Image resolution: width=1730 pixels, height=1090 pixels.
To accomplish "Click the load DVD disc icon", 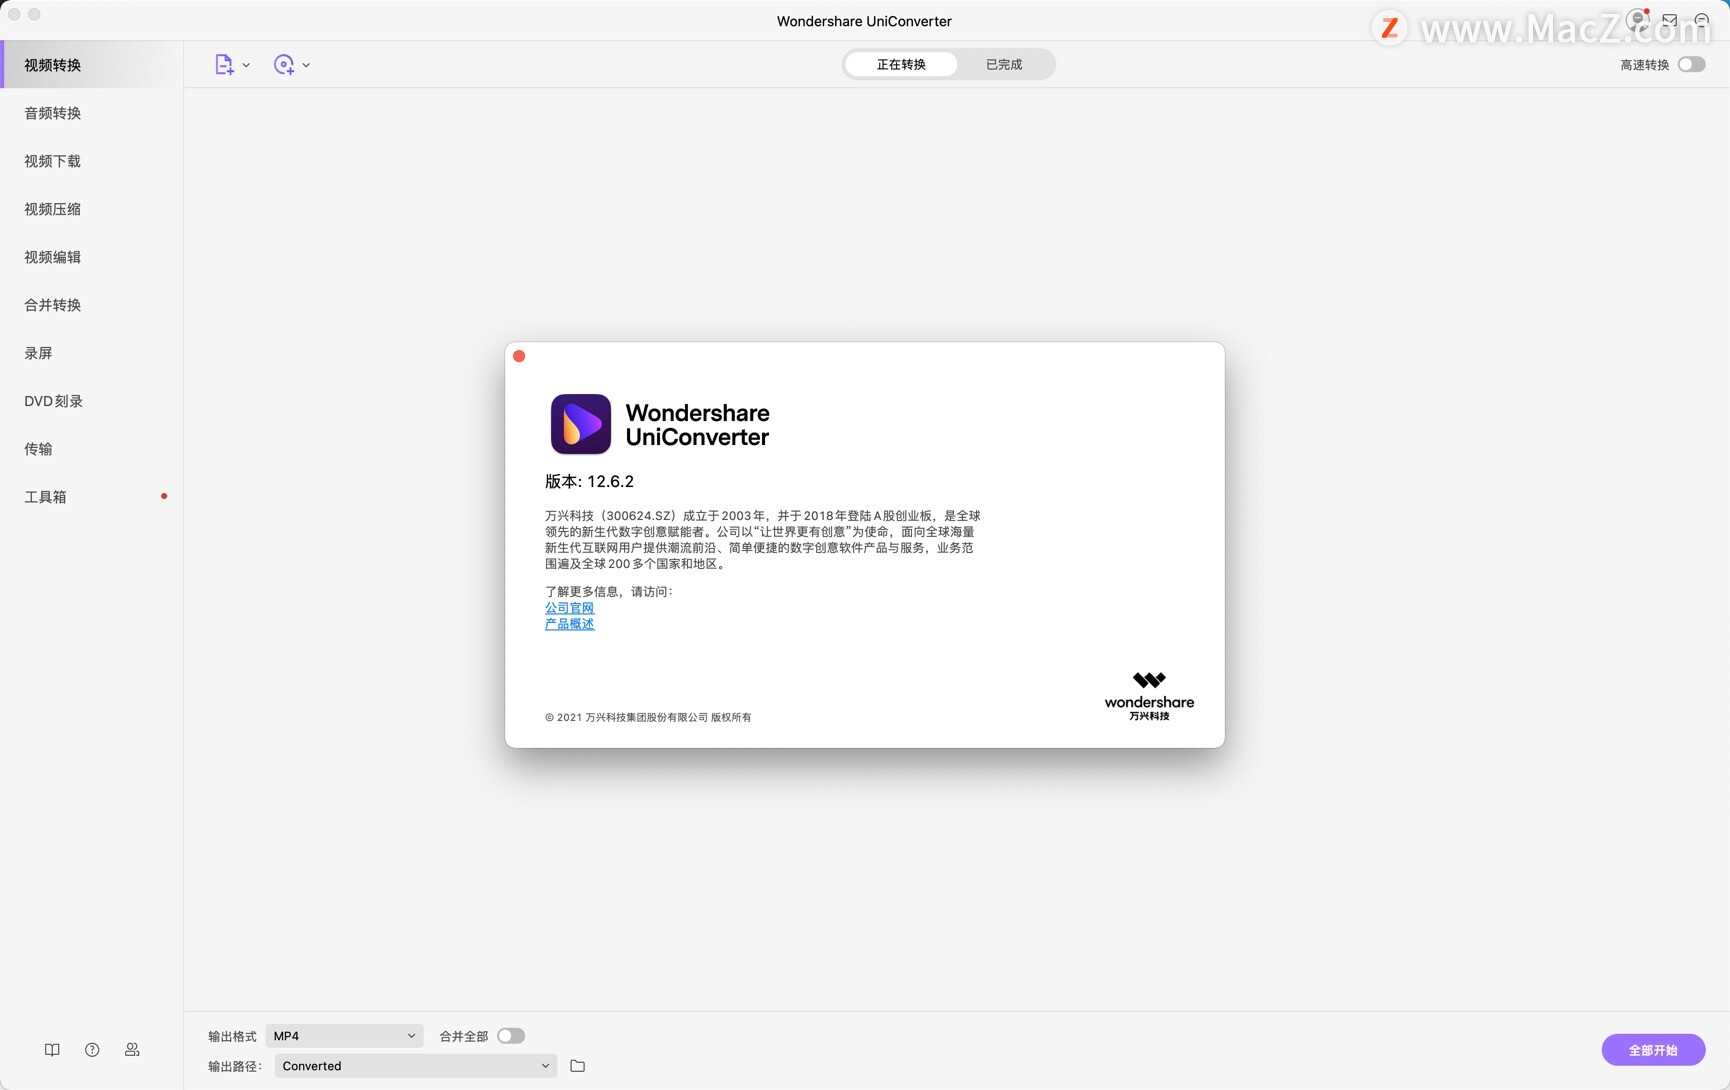I will pyautogui.click(x=284, y=65).
